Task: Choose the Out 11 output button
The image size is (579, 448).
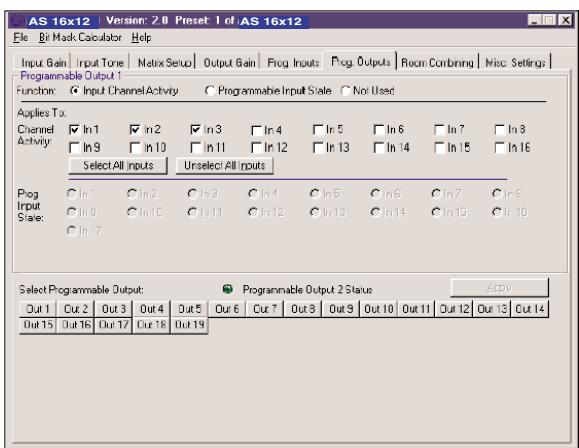Action: point(417,309)
